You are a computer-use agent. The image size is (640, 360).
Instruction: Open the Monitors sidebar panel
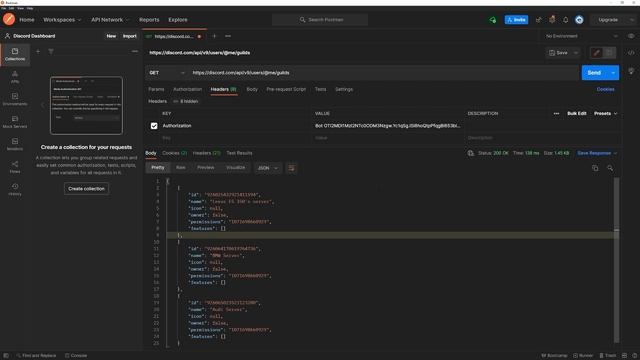[15, 144]
